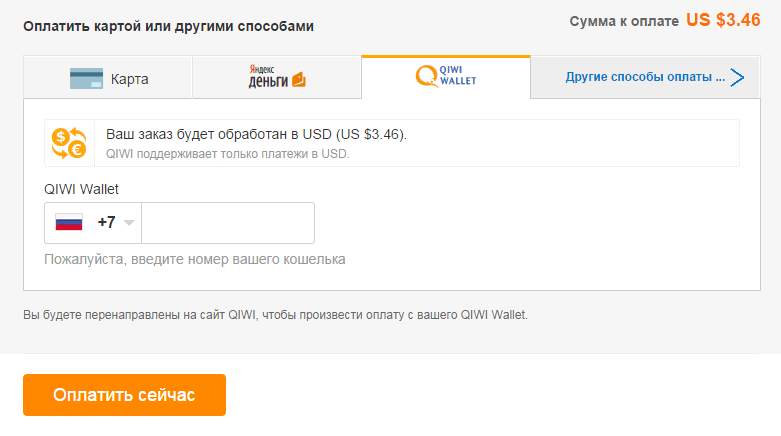This screenshot has width=781, height=436.
Task: Click the QIWI поддерживает только платежи note
Action: tap(228, 153)
